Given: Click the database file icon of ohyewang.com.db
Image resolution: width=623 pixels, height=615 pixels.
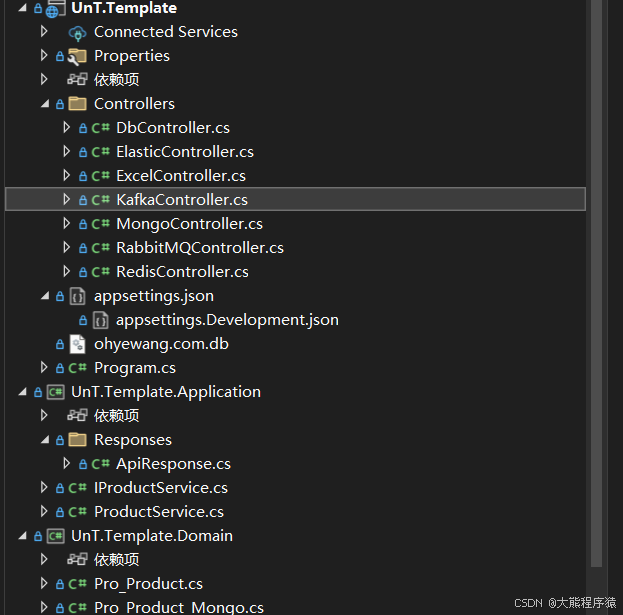Looking at the screenshot, I should (77, 344).
